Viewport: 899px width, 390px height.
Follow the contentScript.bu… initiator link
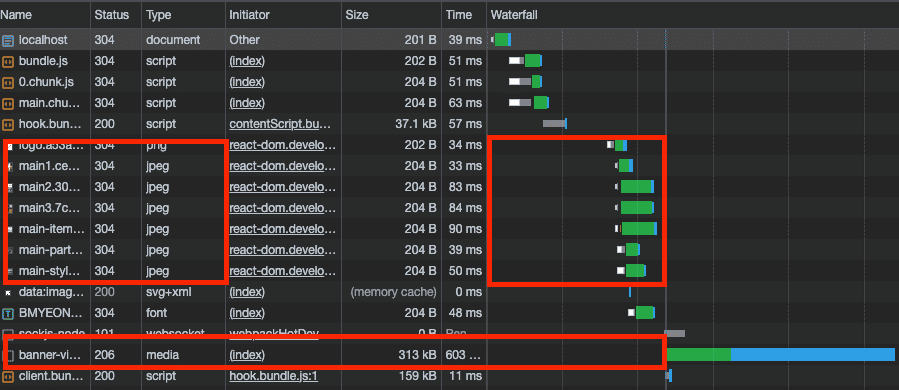pos(280,124)
